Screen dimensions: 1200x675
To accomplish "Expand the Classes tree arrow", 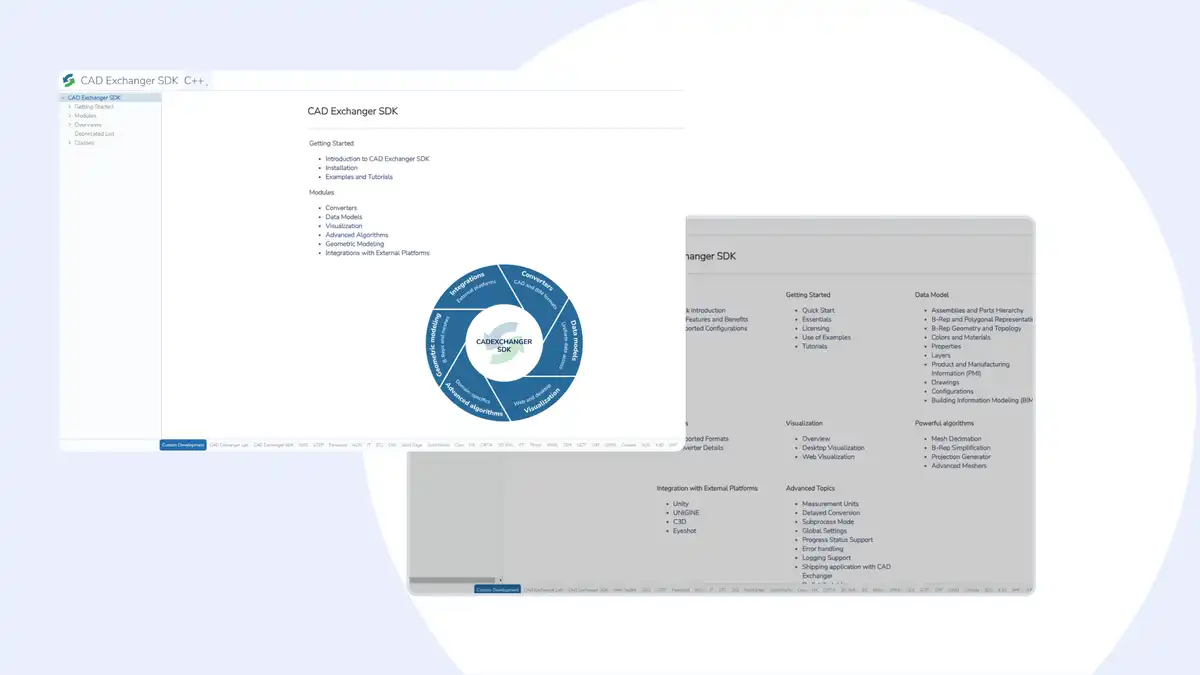I will (70, 143).
